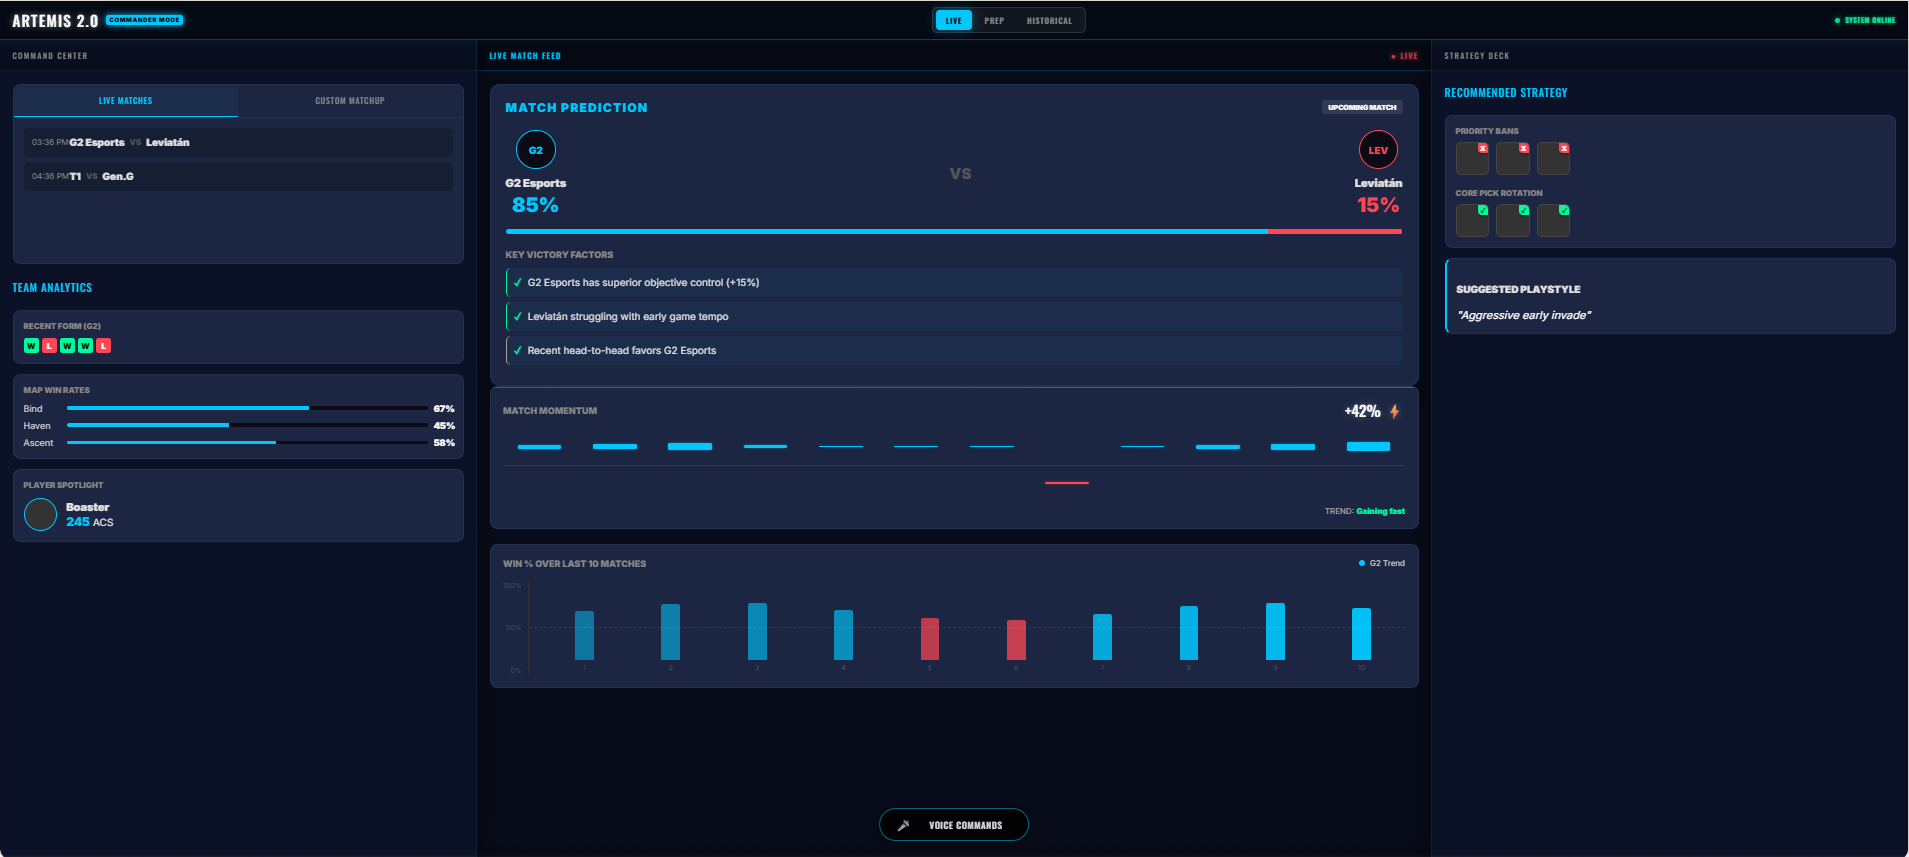Click the recent head-to-head factor
This screenshot has height=857, width=1909.
pos(954,351)
